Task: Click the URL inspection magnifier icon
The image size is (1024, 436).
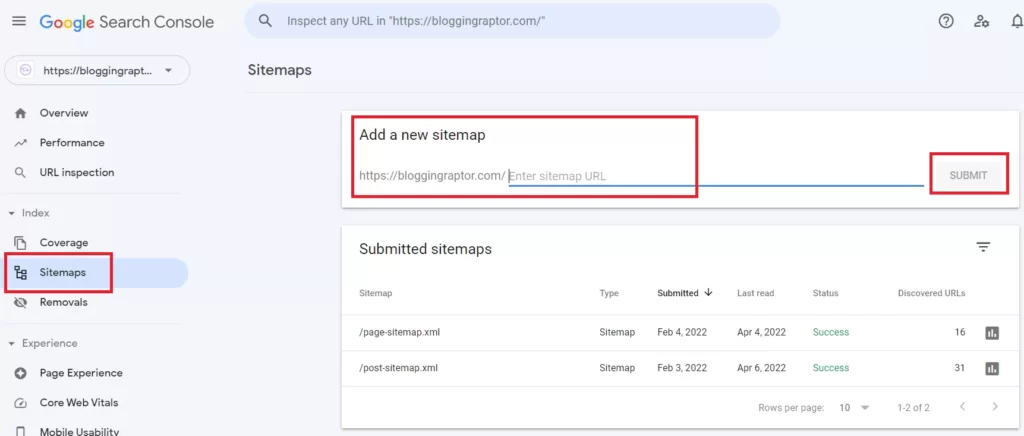Action: pyautogui.click(x=21, y=173)
